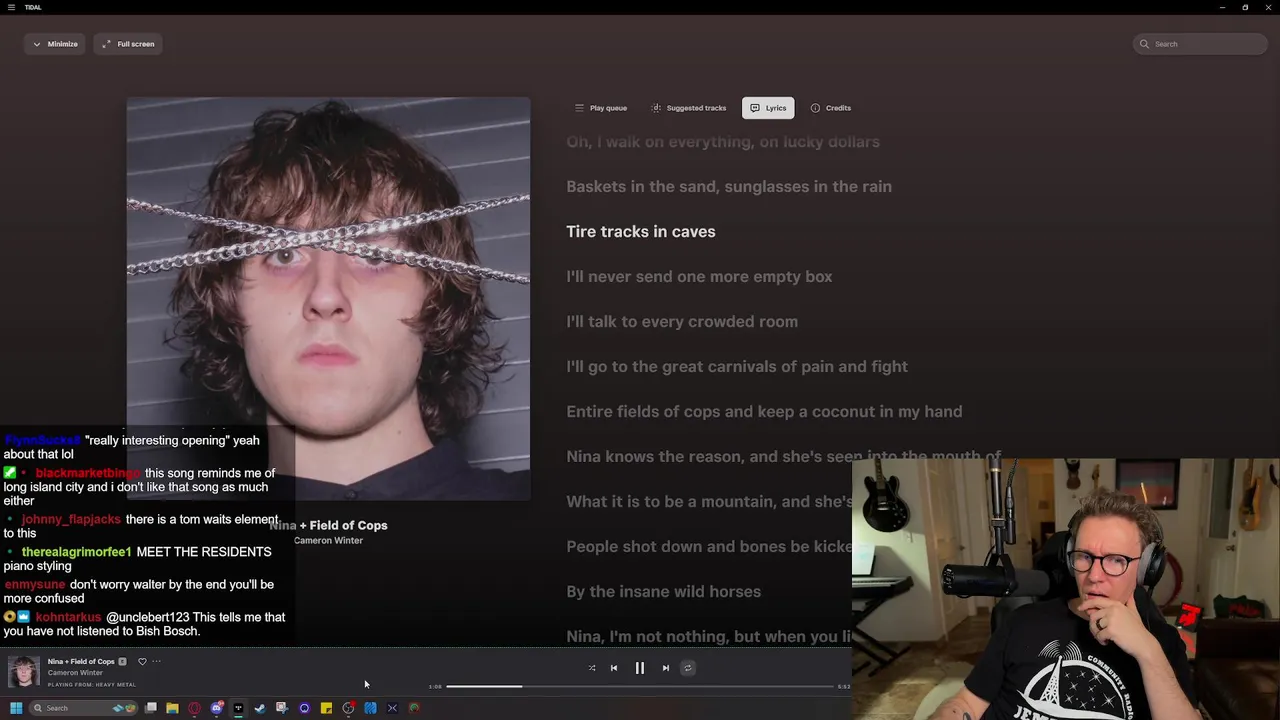Switch now playing to Full screen
The height and width of the screenshot is (720, 1280).
[129, 44]
